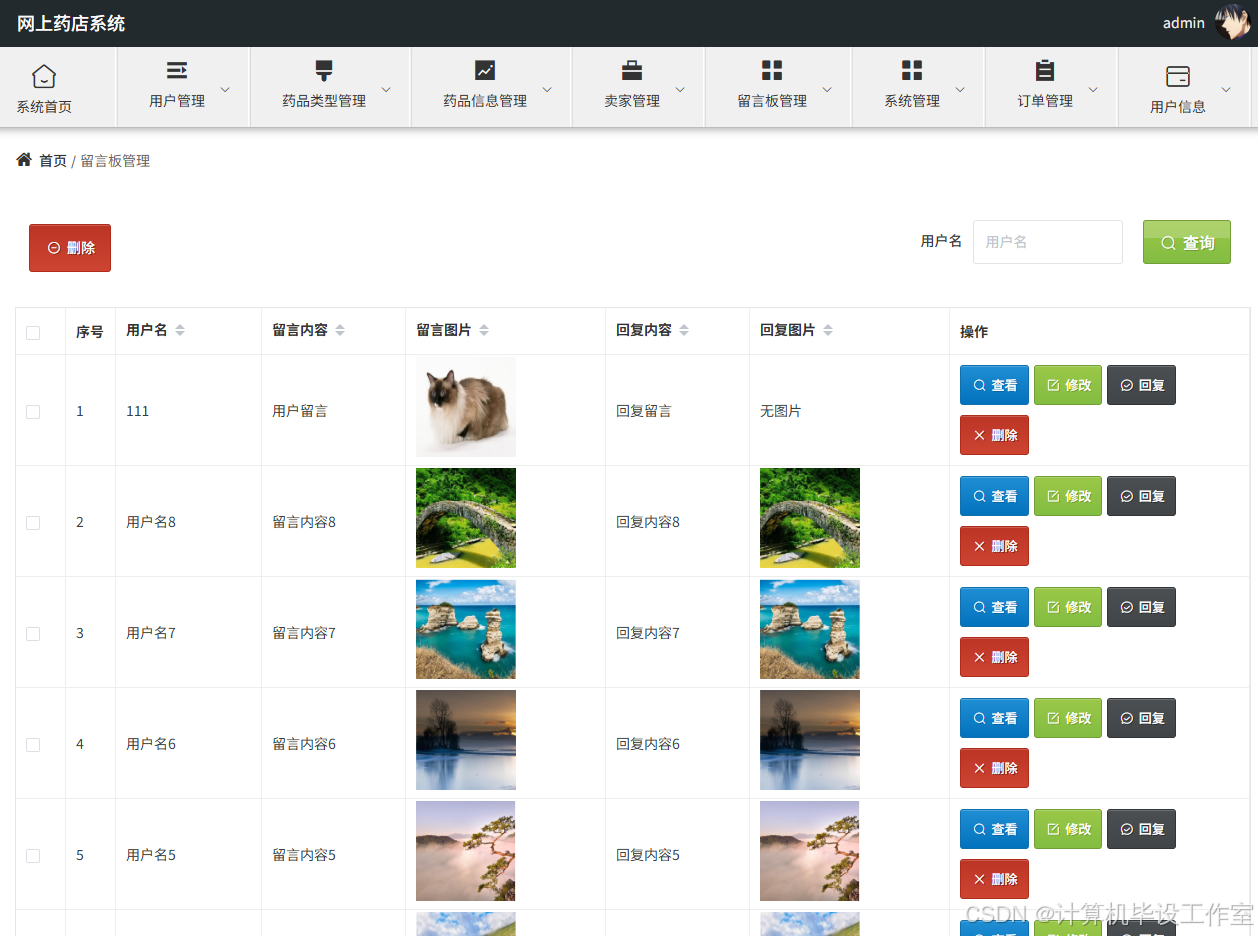This screenshot has height=936, width=1258.
Task: Focus the 用户名 search input field
Action: click(x=1048, y=242)
